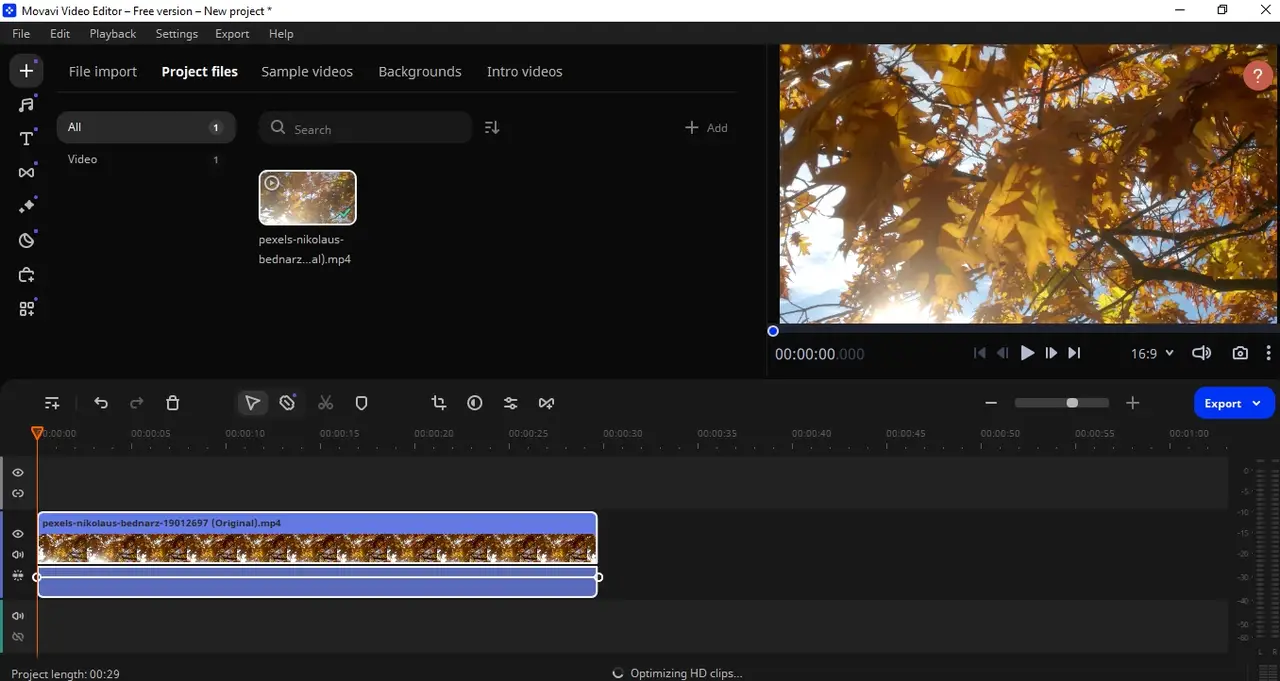
Task: Step back one frame
Action: (x=1003, y=353)
